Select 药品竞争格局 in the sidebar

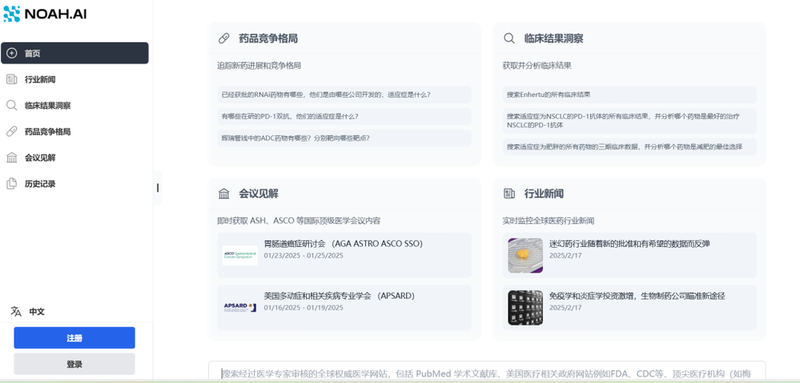point(74,132)
